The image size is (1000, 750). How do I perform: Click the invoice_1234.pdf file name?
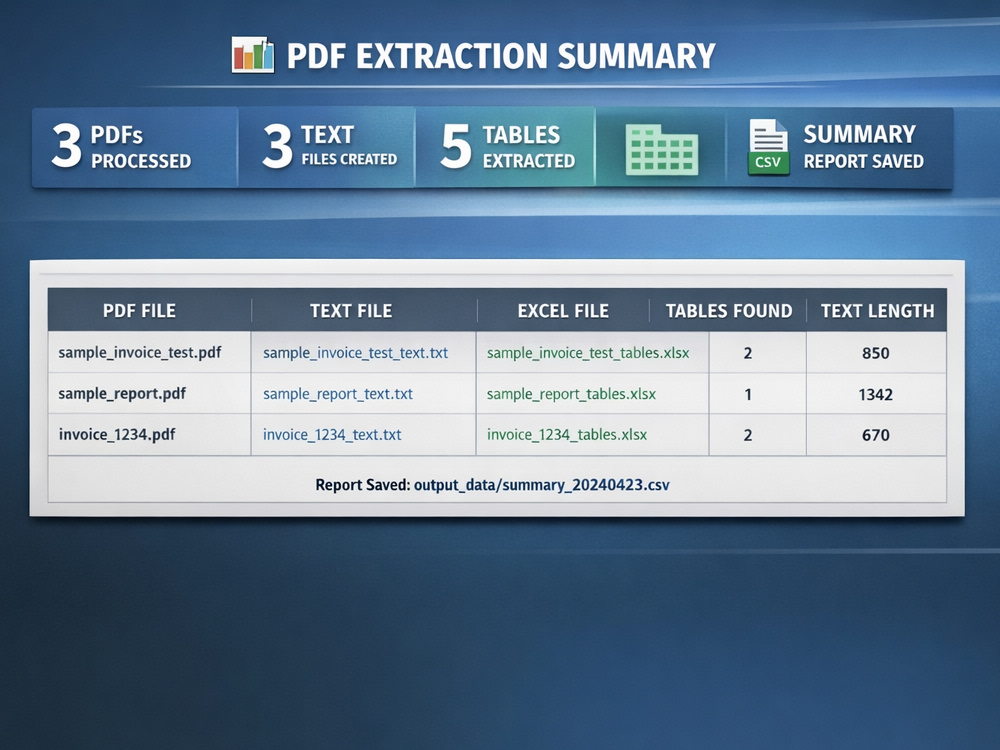tap(117, 434)
